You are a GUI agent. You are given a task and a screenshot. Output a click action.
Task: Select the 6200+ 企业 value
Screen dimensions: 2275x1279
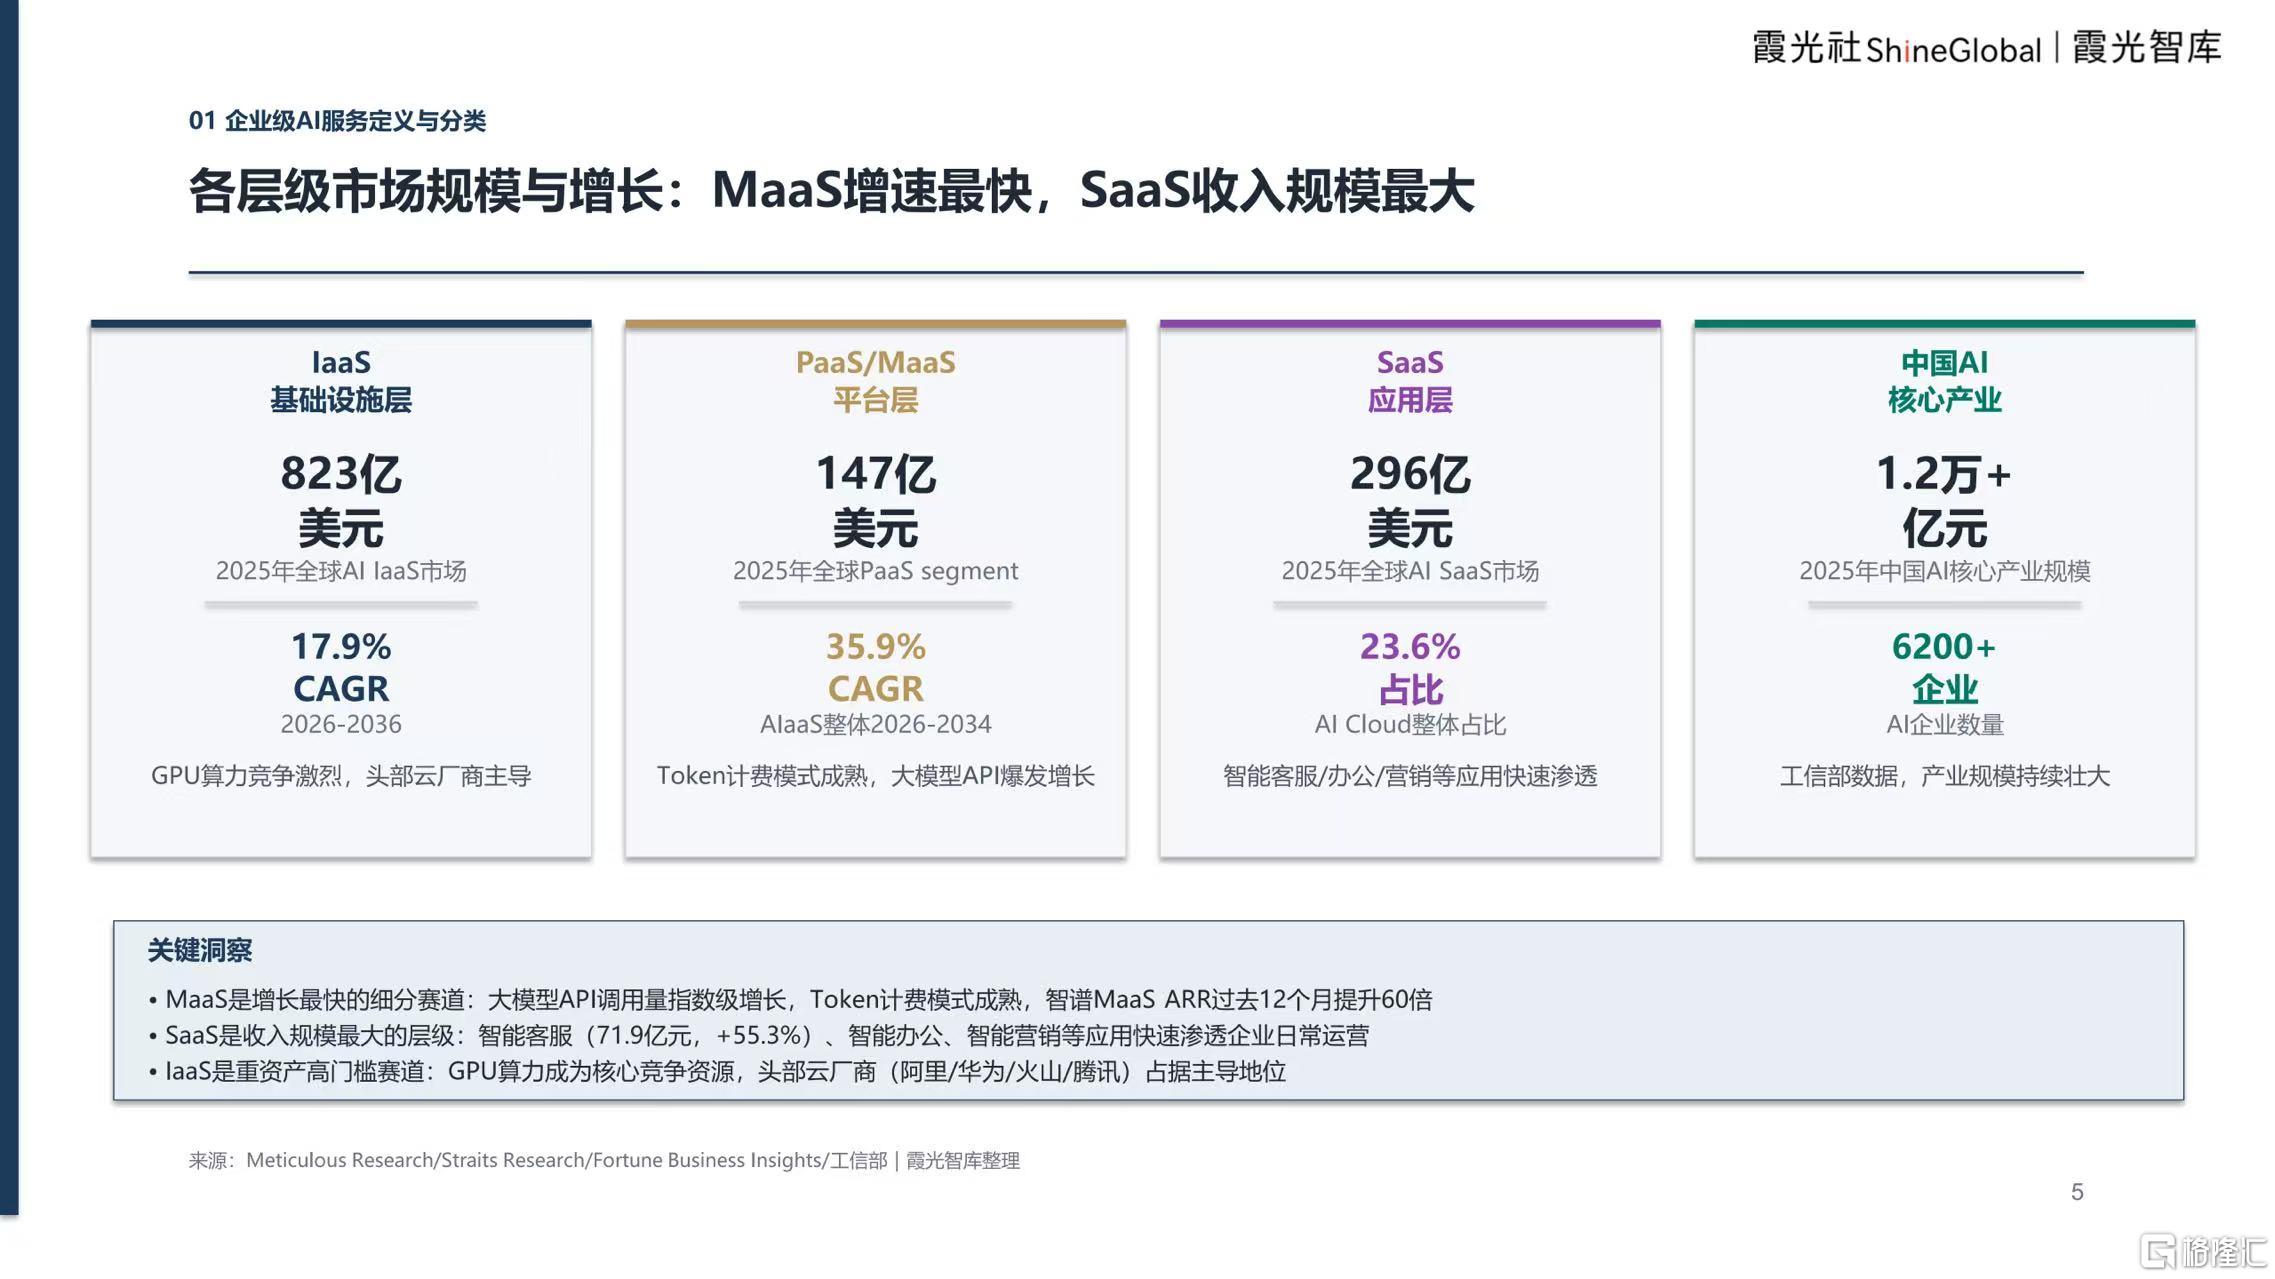tap(1945, 667)
